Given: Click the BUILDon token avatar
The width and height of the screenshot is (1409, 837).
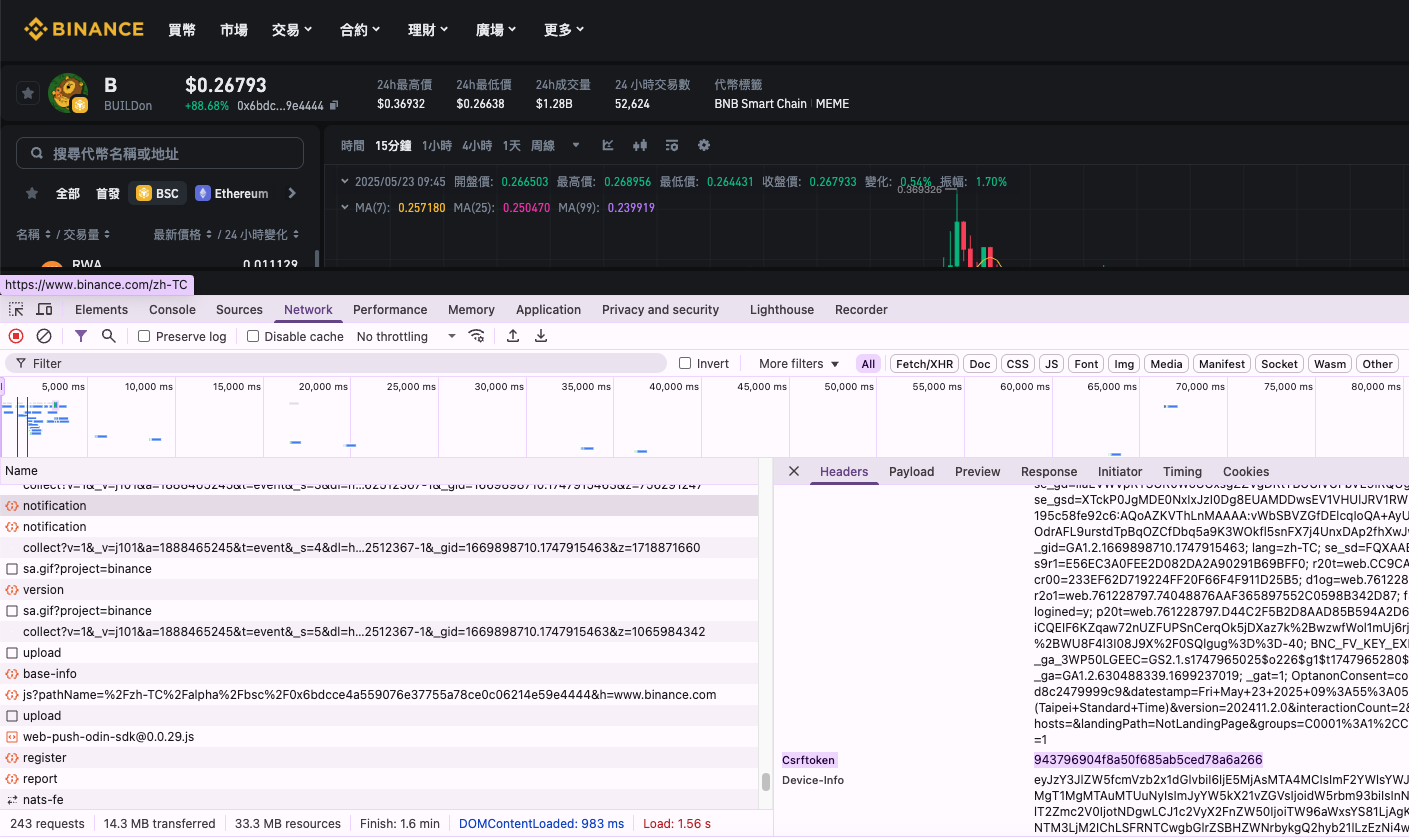Looking at the screenshot, I should pyautogui.click(x=68, y=93).
